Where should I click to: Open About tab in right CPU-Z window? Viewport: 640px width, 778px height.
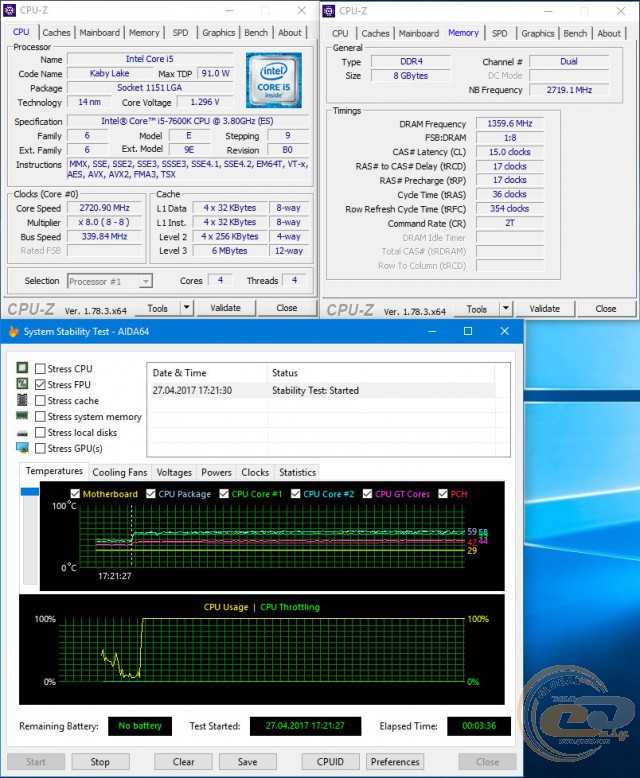[x=609, y=33]
